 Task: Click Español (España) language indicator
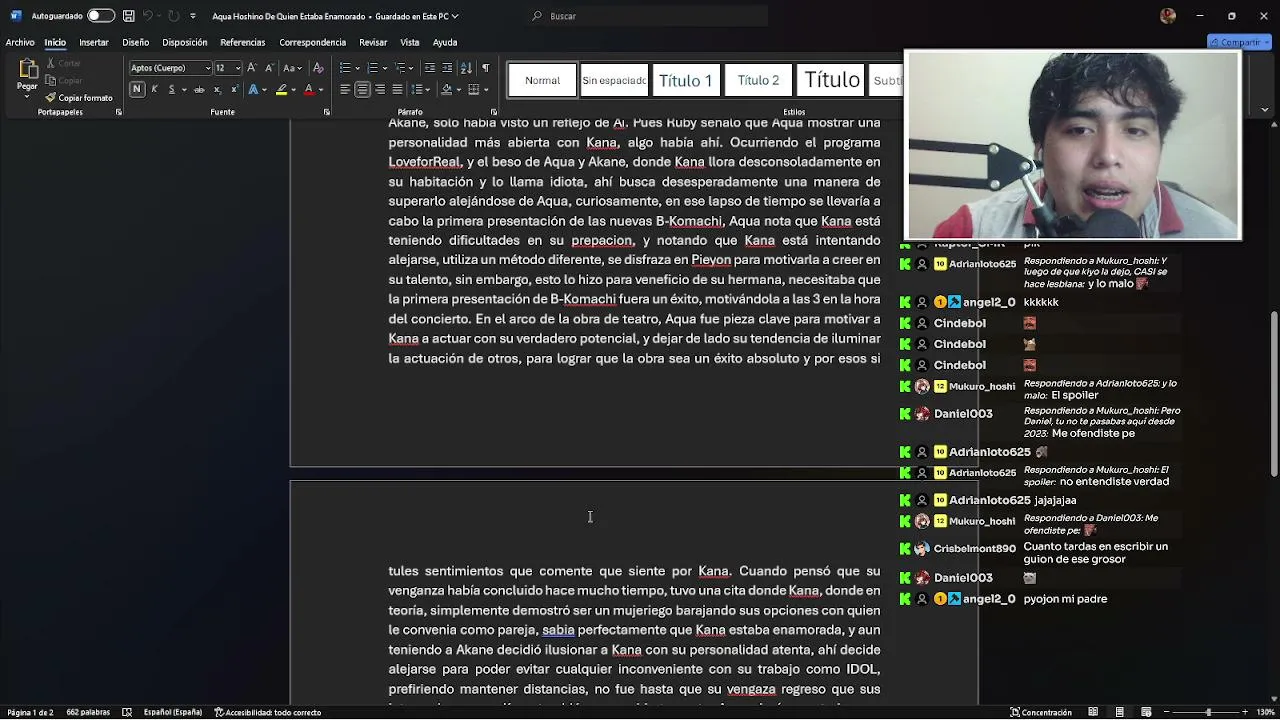[x=173, y=712]
